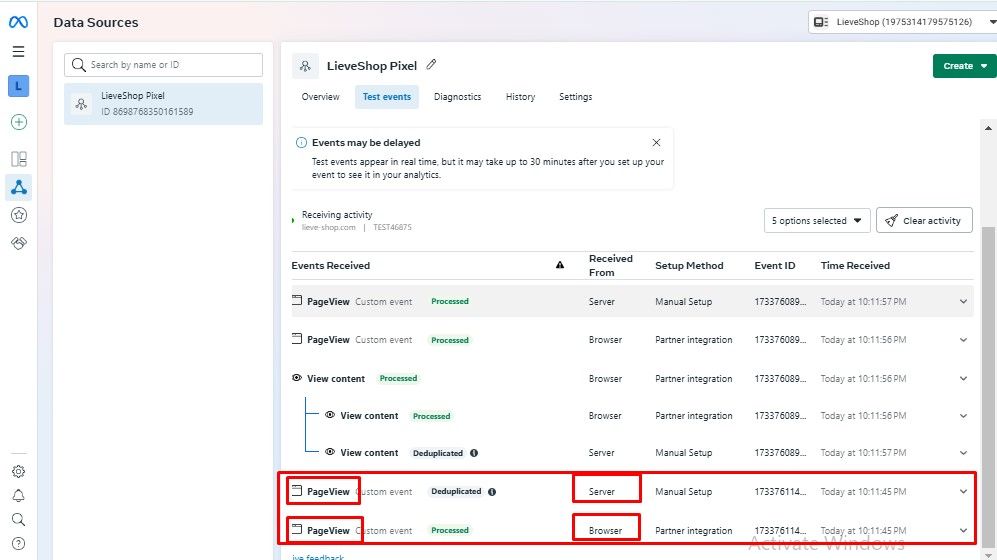Click eye icon of parent View content row
997x560 pixels.
point(296,378)
